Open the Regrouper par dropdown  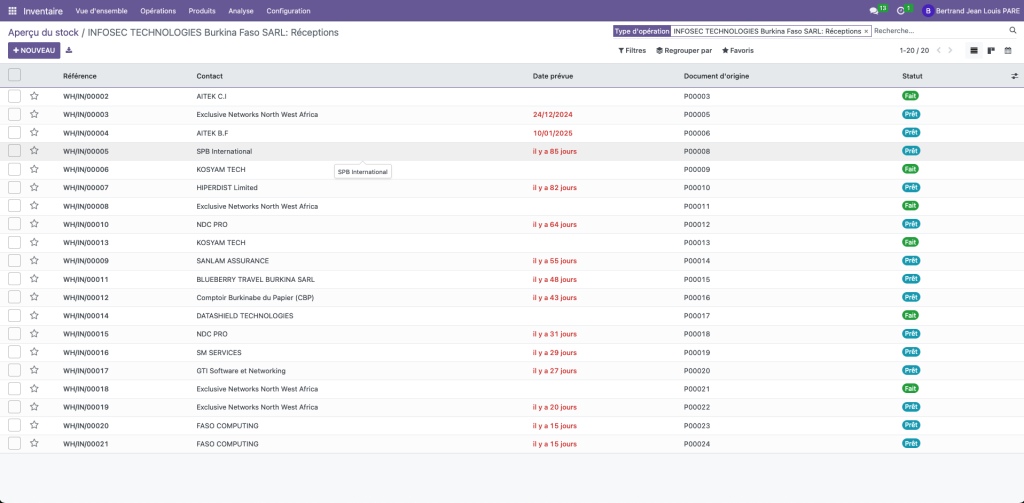tap(684, 50)
